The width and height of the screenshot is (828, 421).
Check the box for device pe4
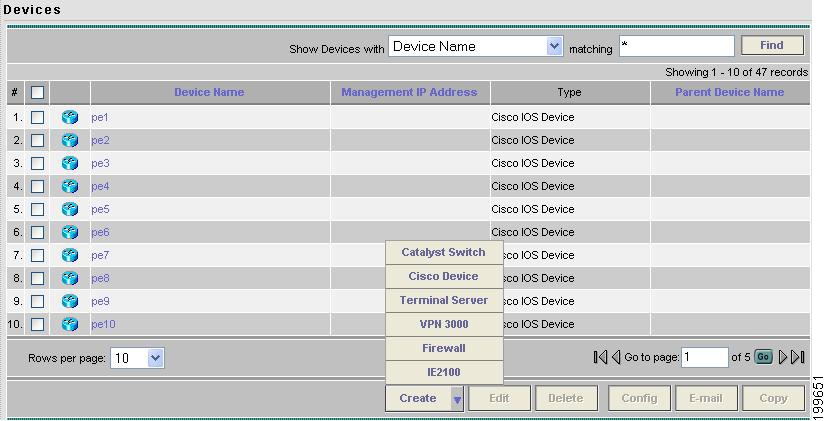point(37,186)
